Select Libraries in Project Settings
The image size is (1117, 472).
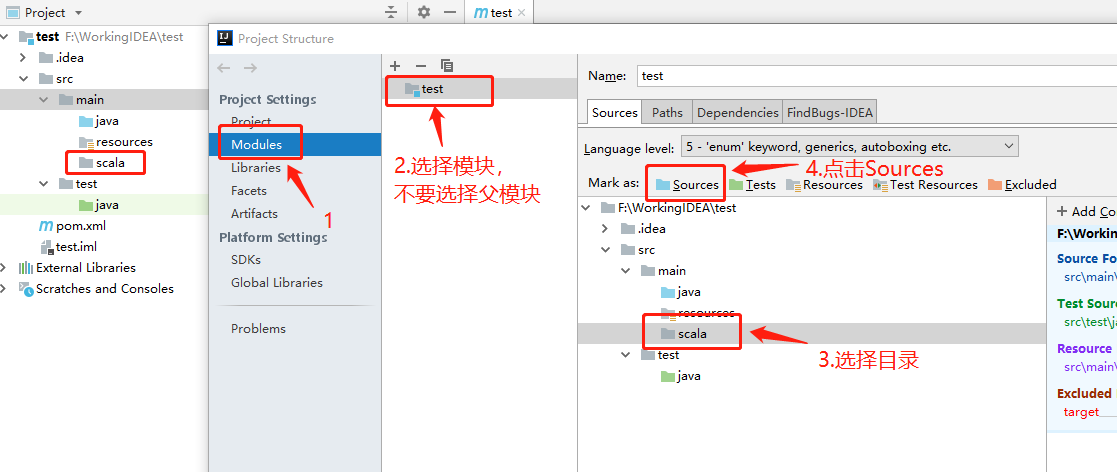click(255, 168)
